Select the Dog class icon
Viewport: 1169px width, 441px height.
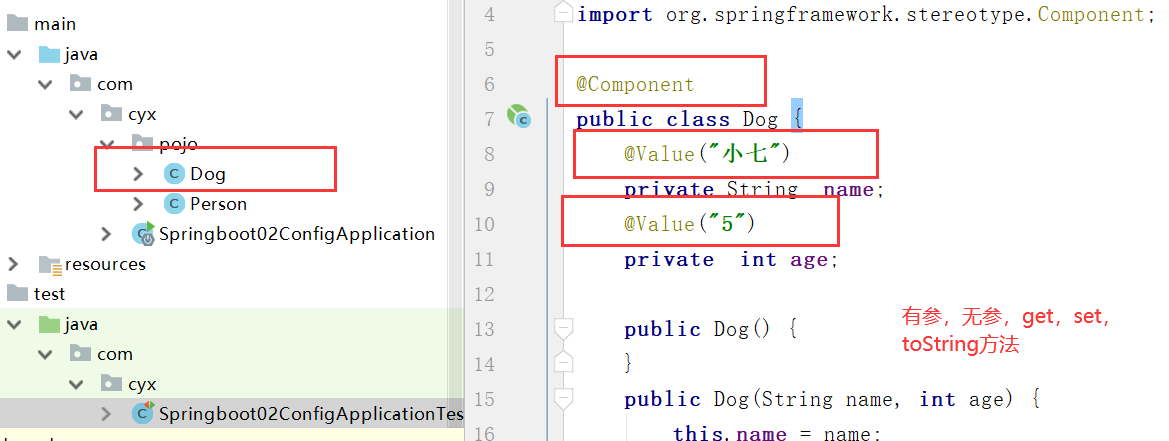pos(174,174)
